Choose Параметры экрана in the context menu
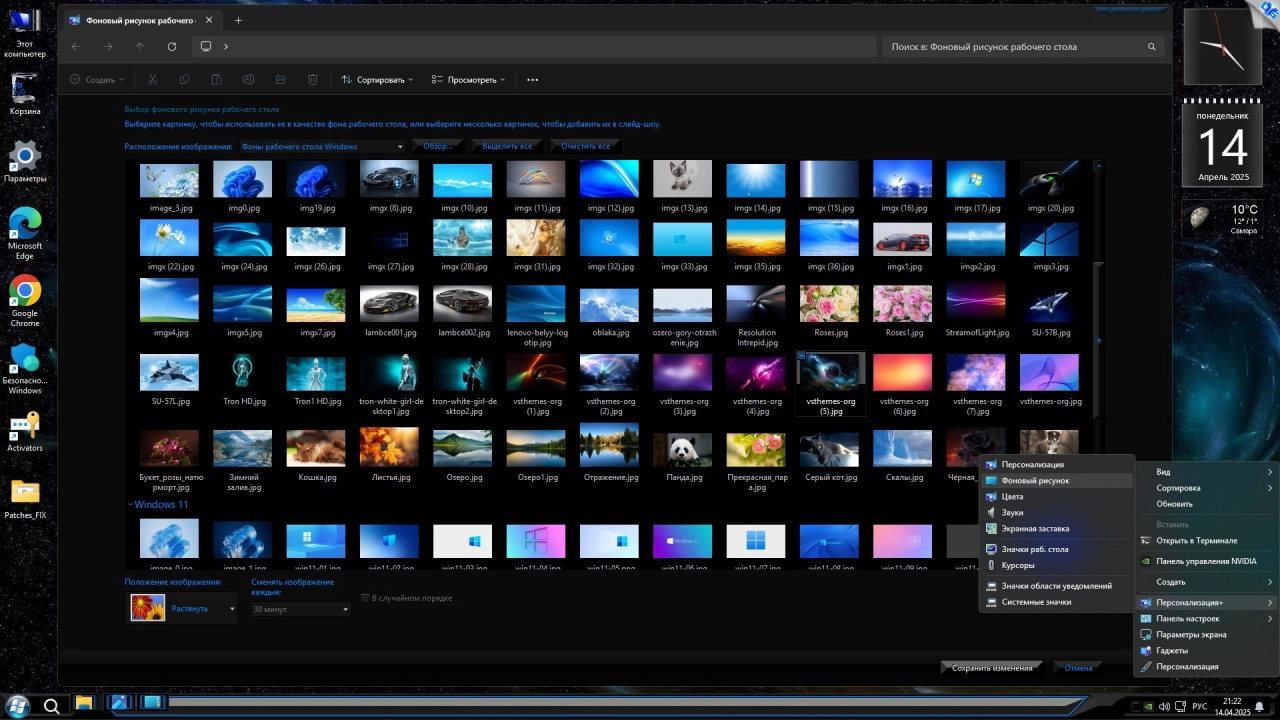Screen dimensions: 1280x720 pos(1205,635)
